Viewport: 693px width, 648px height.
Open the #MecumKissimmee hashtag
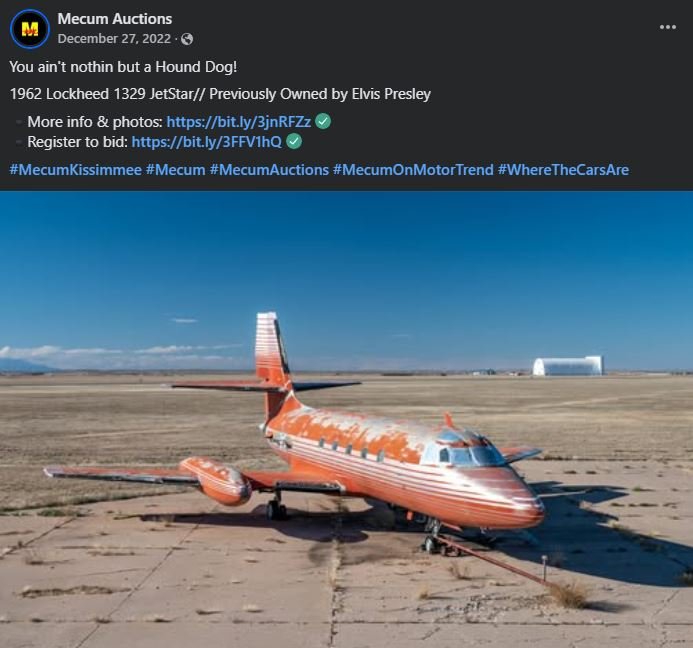click(76, 170)
